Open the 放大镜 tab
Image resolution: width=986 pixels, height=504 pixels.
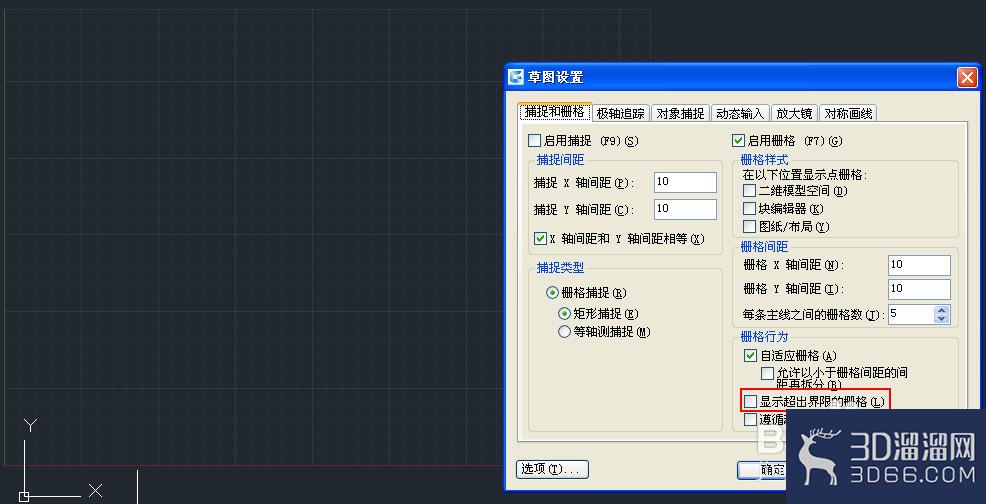click(x=794, y=114)
